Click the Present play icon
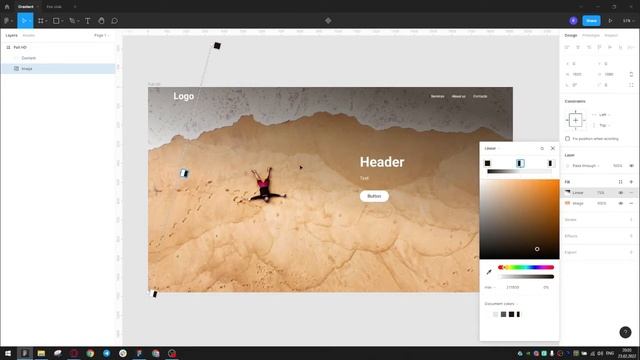Screen dimensions: 640x360 click(610, 20)
